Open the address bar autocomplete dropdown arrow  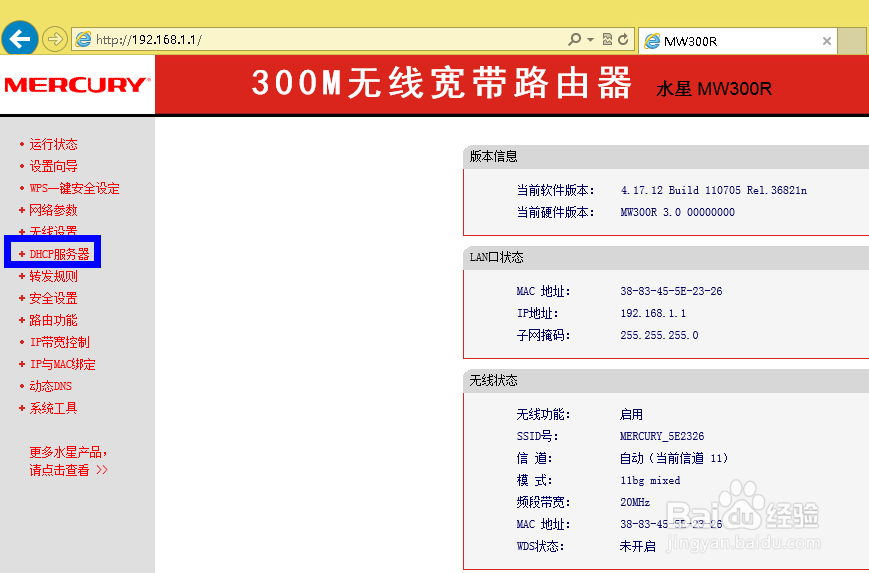(590, 40)
